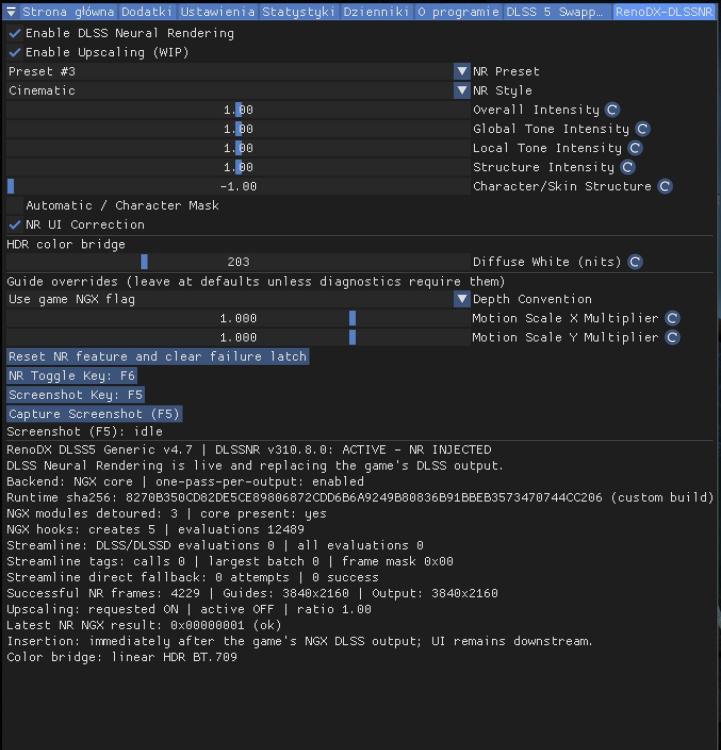This screenshot has width=721, height=750.
Task: Click the RenoDX DLSS5 Generic v4.7 status line
Action: (249, 450)
